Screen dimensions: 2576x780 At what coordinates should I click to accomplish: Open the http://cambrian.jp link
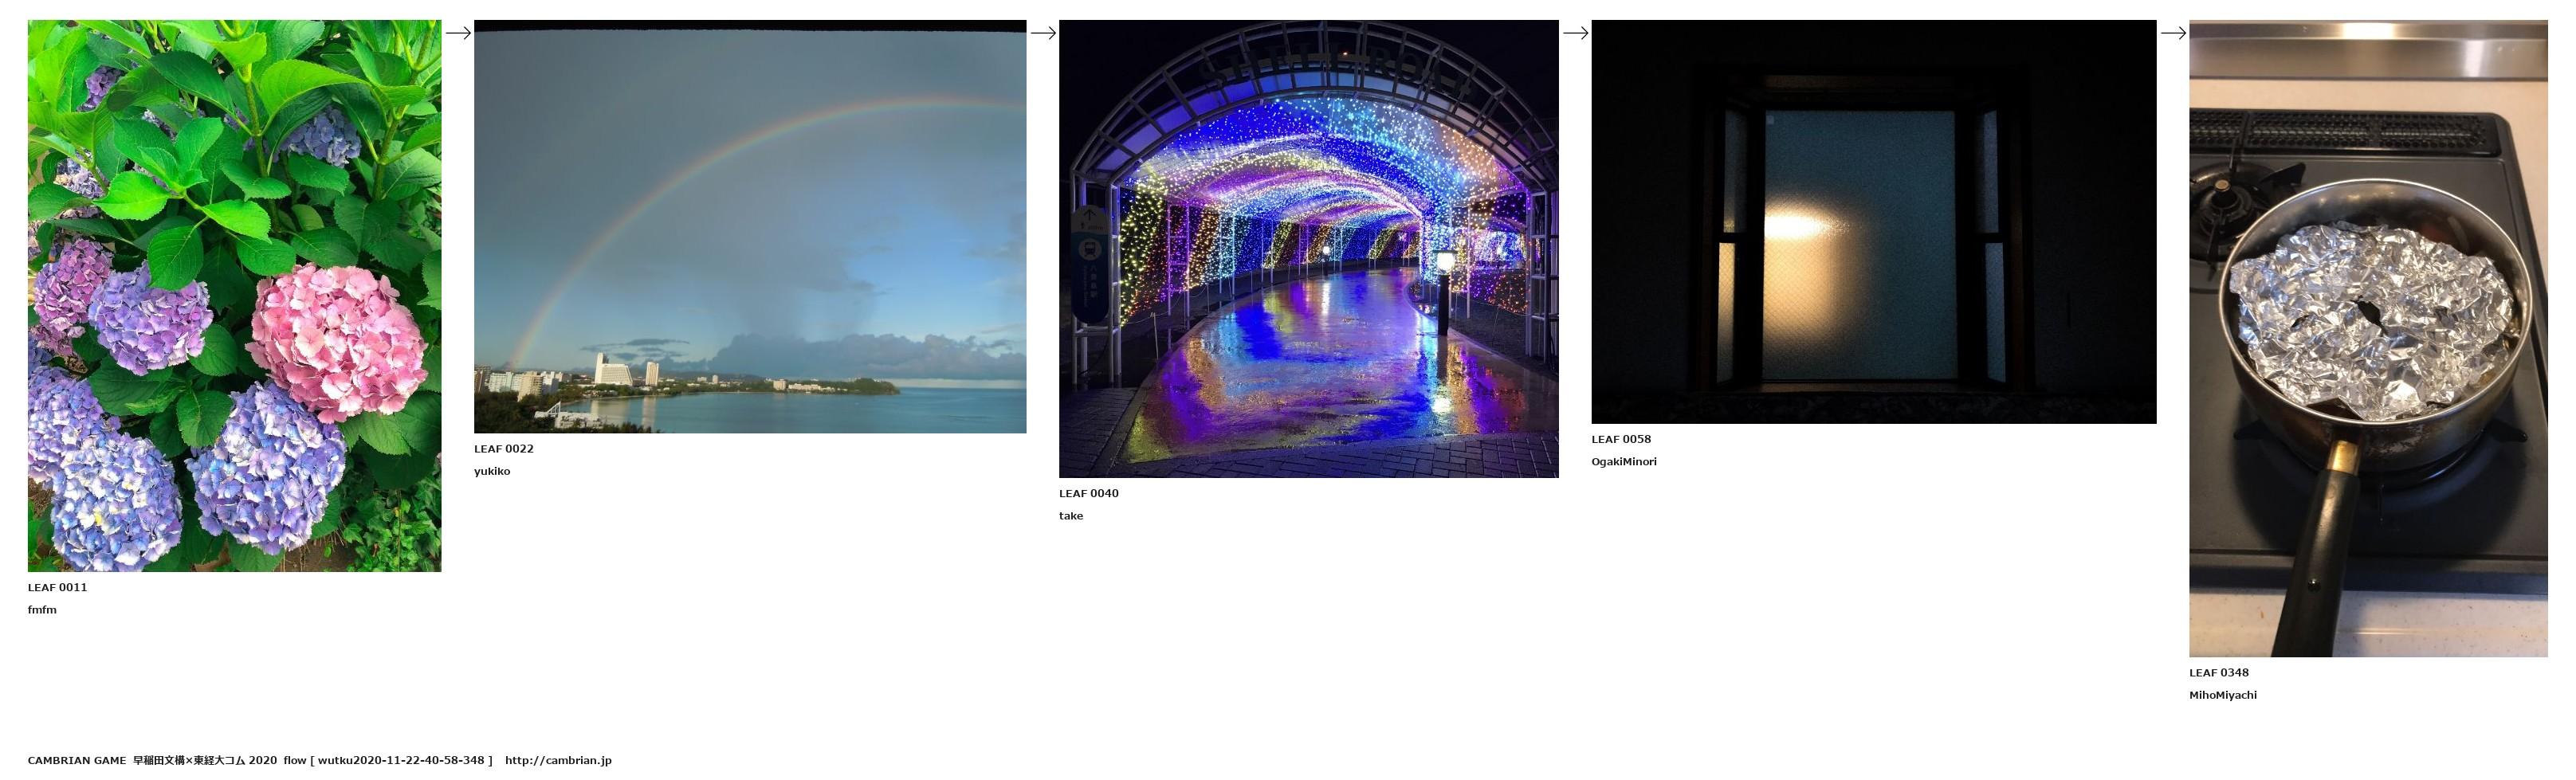pos(558,761)
